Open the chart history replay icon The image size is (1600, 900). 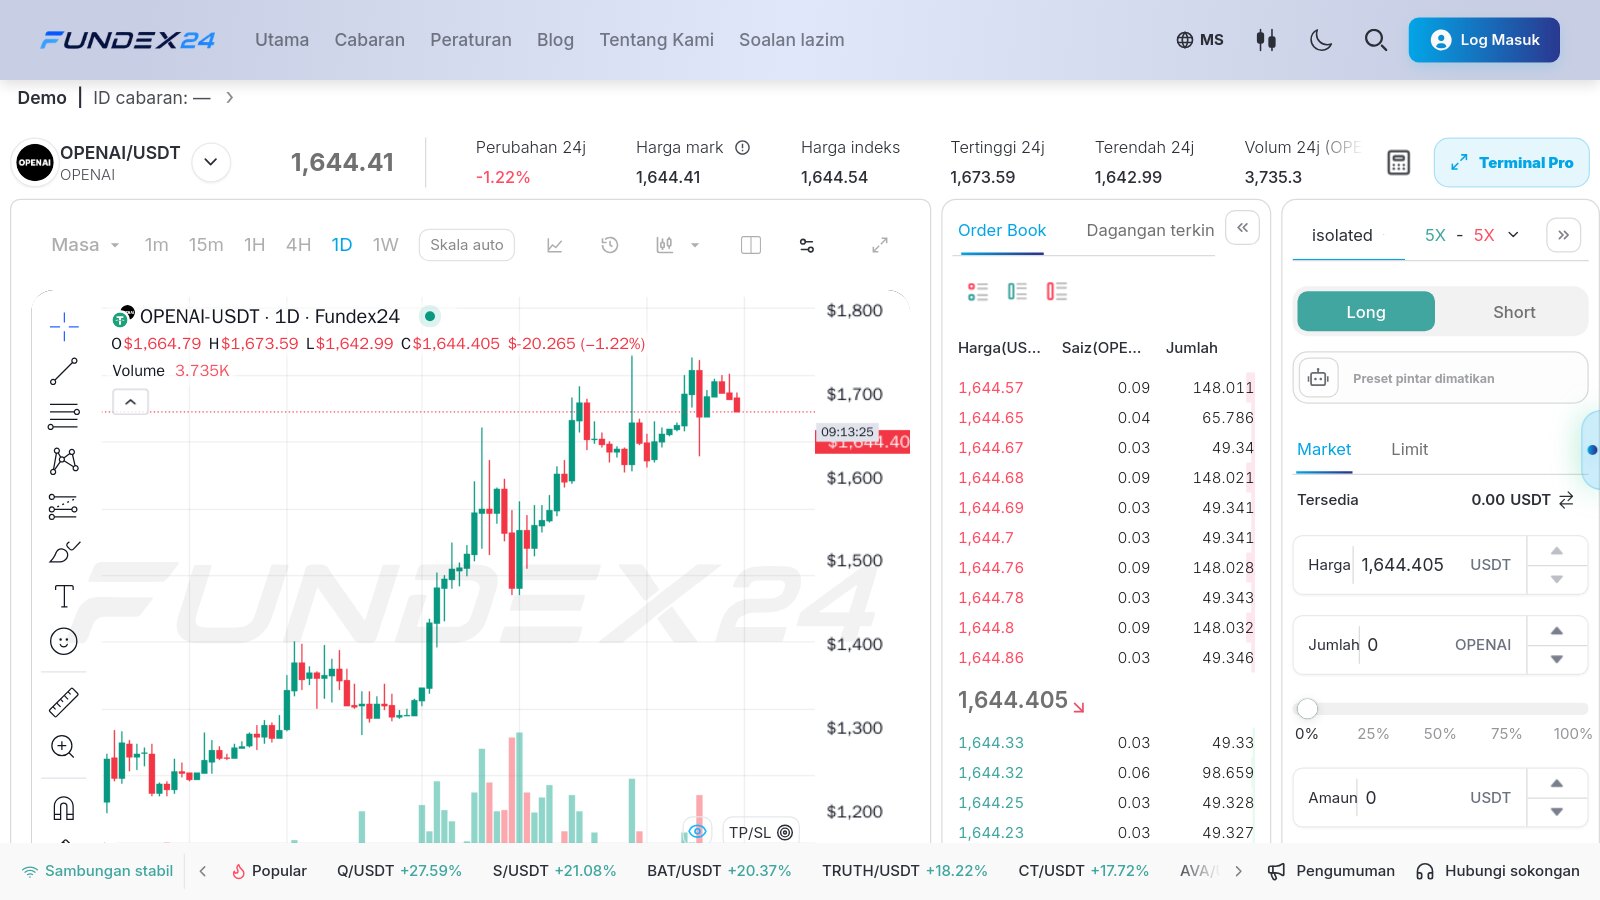pos(610,245)
